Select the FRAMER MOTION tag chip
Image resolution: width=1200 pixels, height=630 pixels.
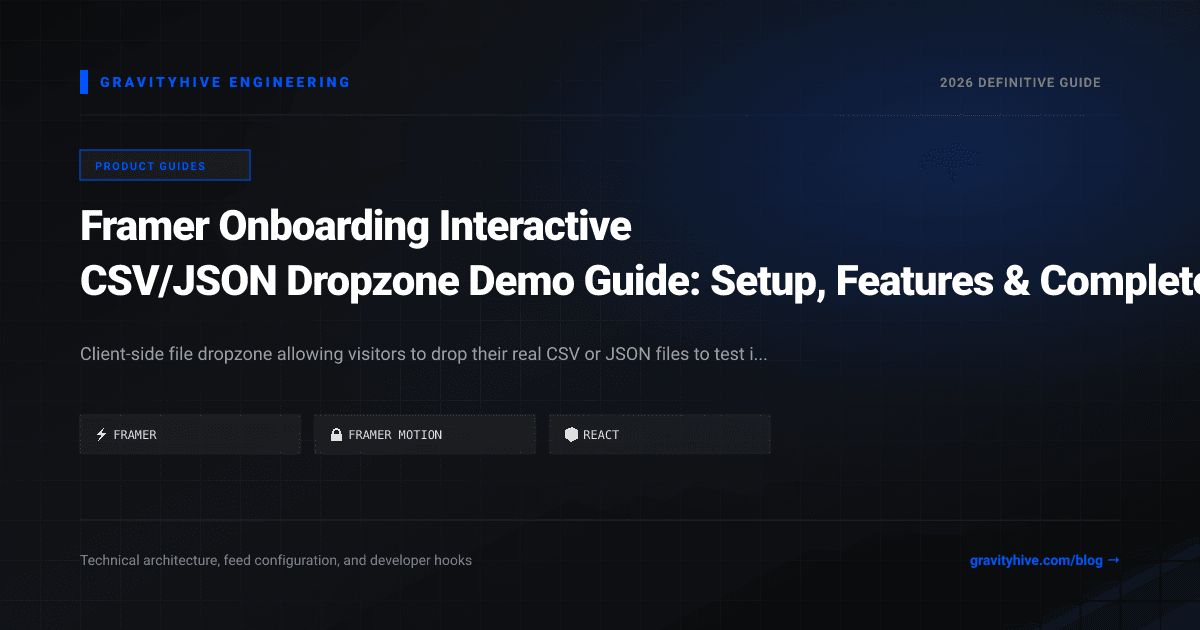425,434
